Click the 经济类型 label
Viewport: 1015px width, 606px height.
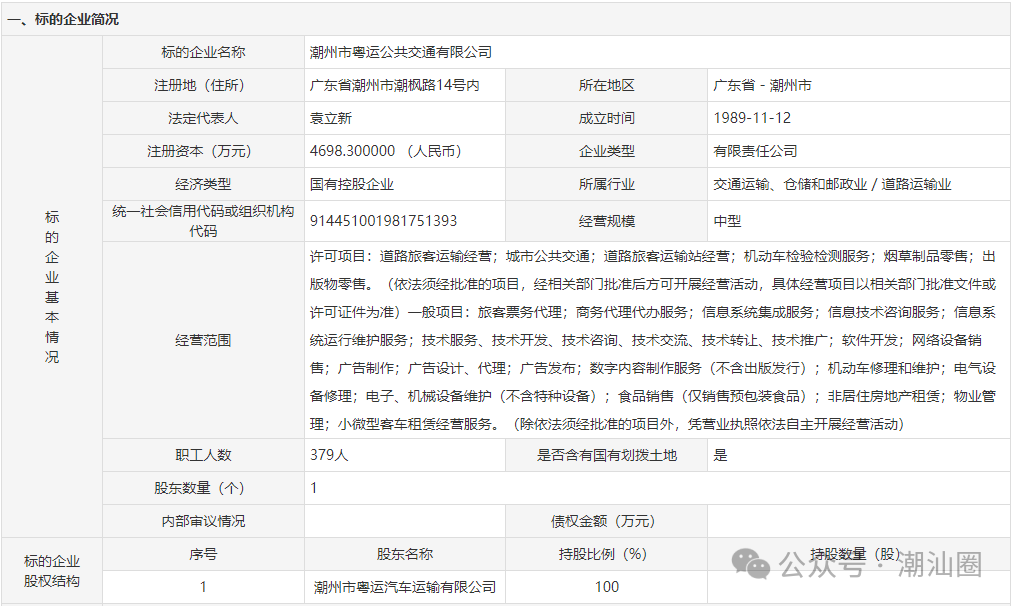203,185
